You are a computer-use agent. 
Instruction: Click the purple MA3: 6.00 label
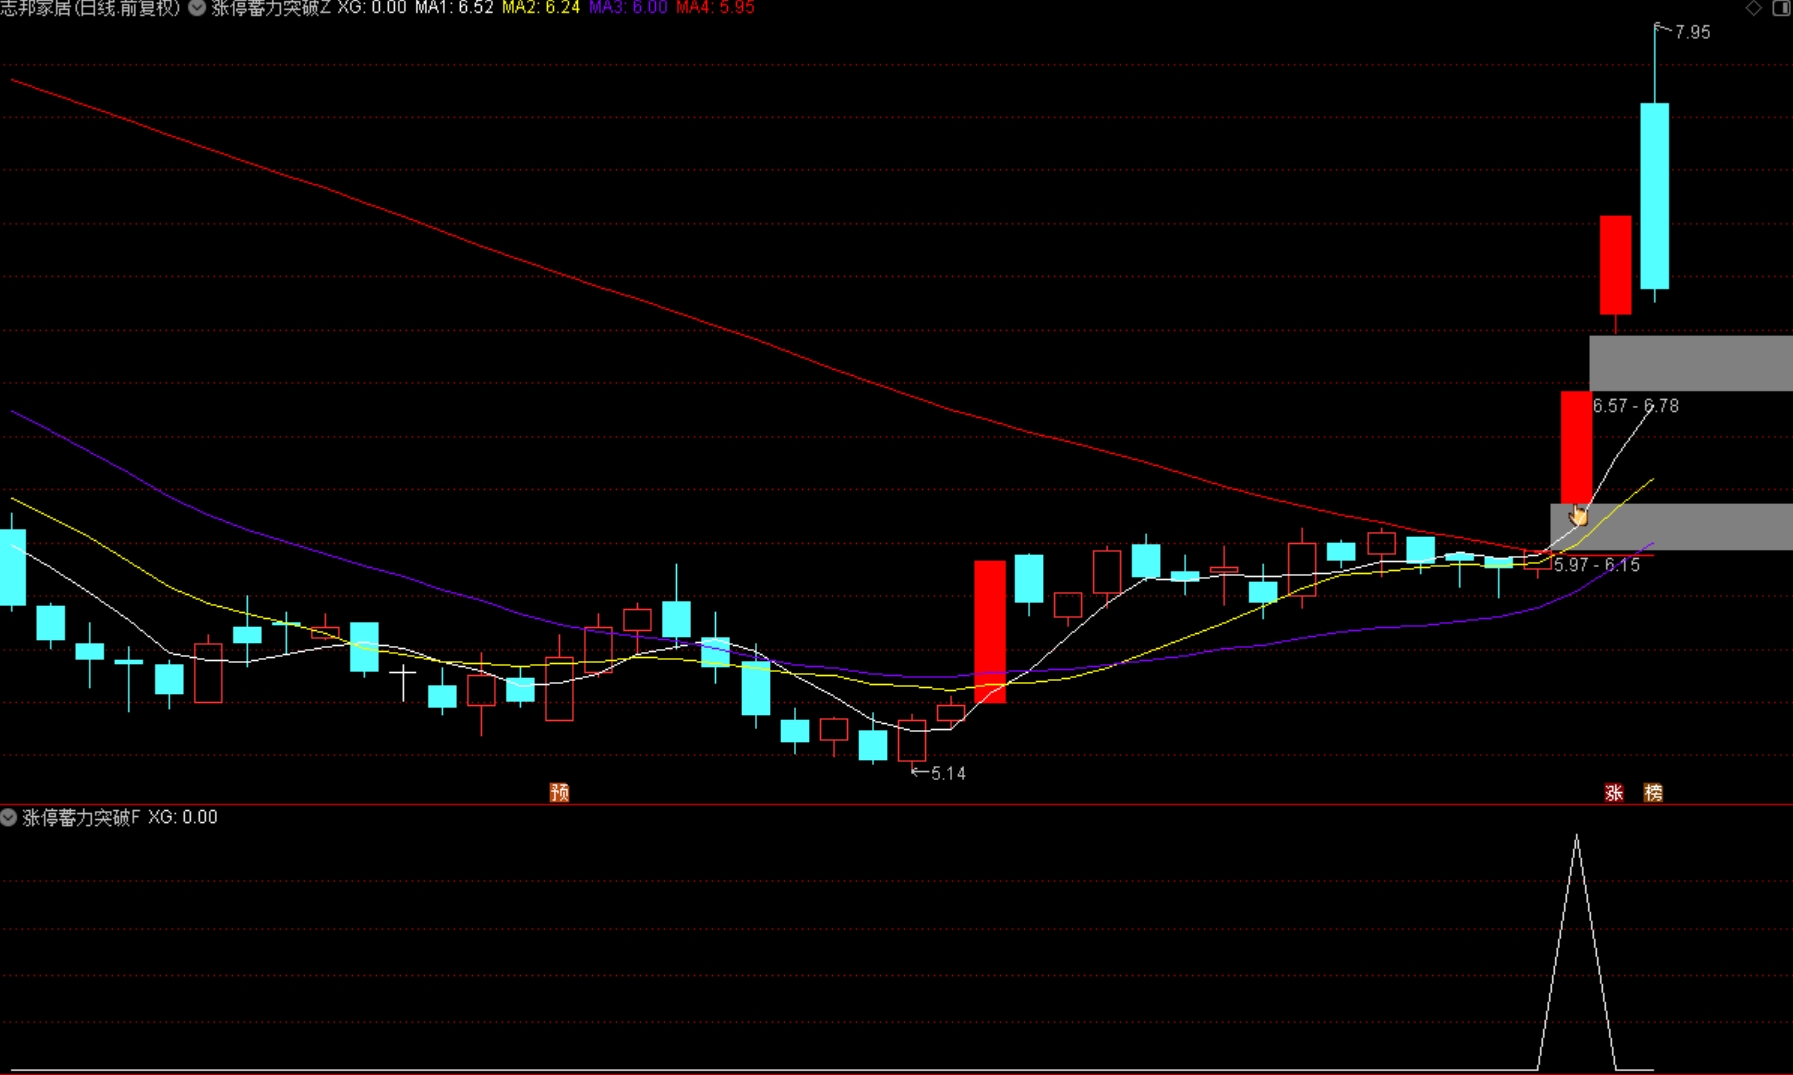click(628, 8)
